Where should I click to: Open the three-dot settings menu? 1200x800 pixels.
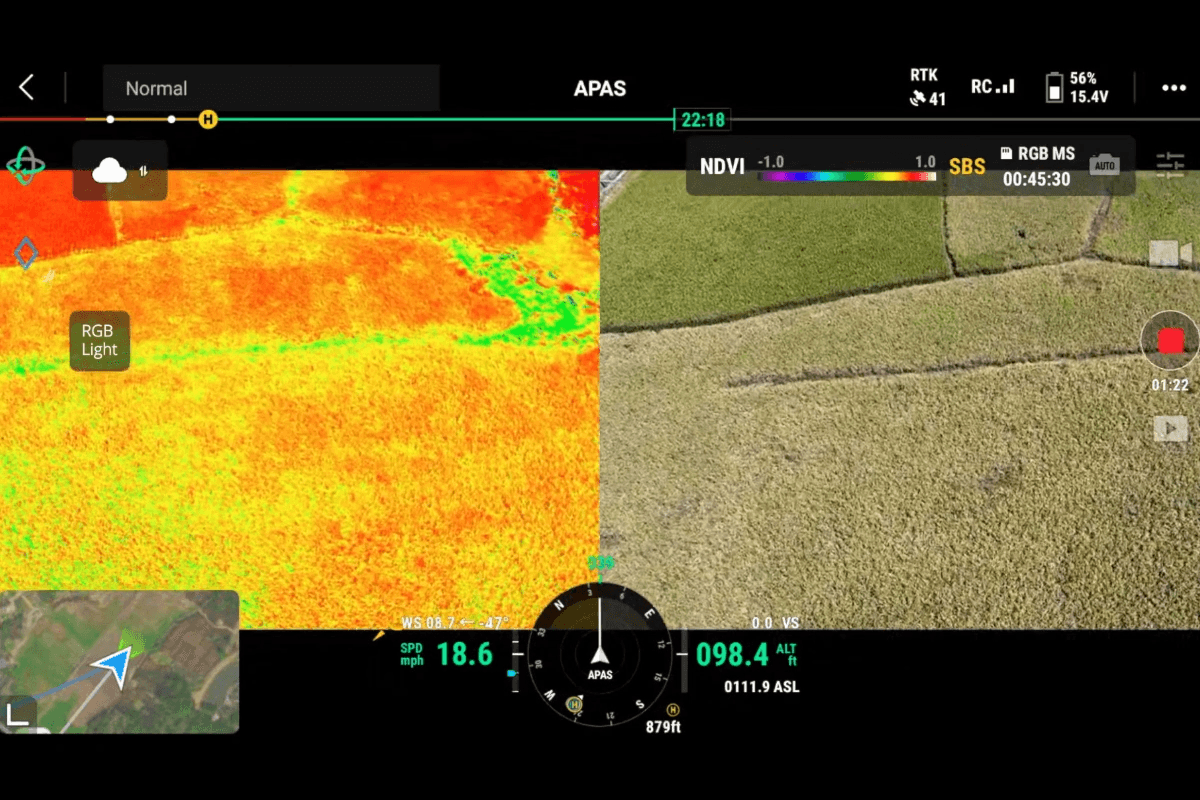click(x=1173, y=88)
